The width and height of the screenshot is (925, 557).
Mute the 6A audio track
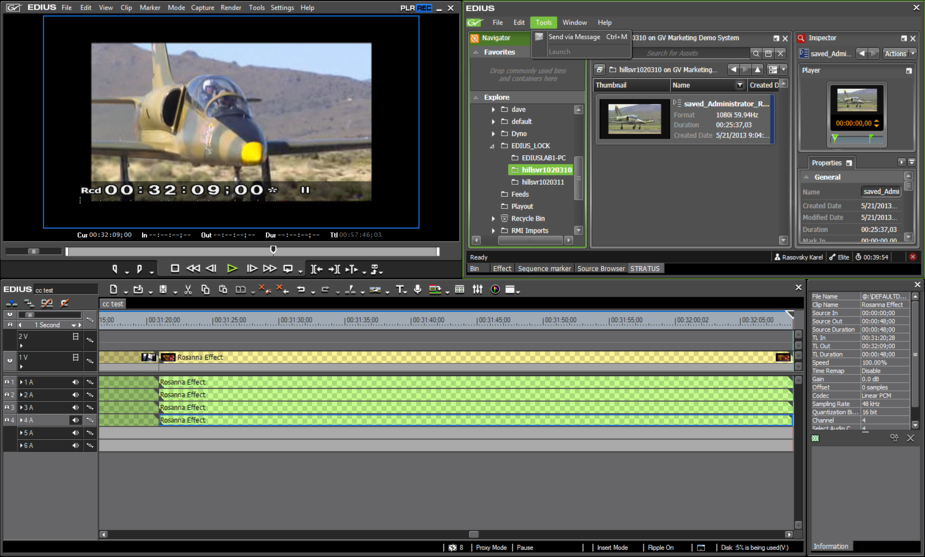click(x=76, y=445)
